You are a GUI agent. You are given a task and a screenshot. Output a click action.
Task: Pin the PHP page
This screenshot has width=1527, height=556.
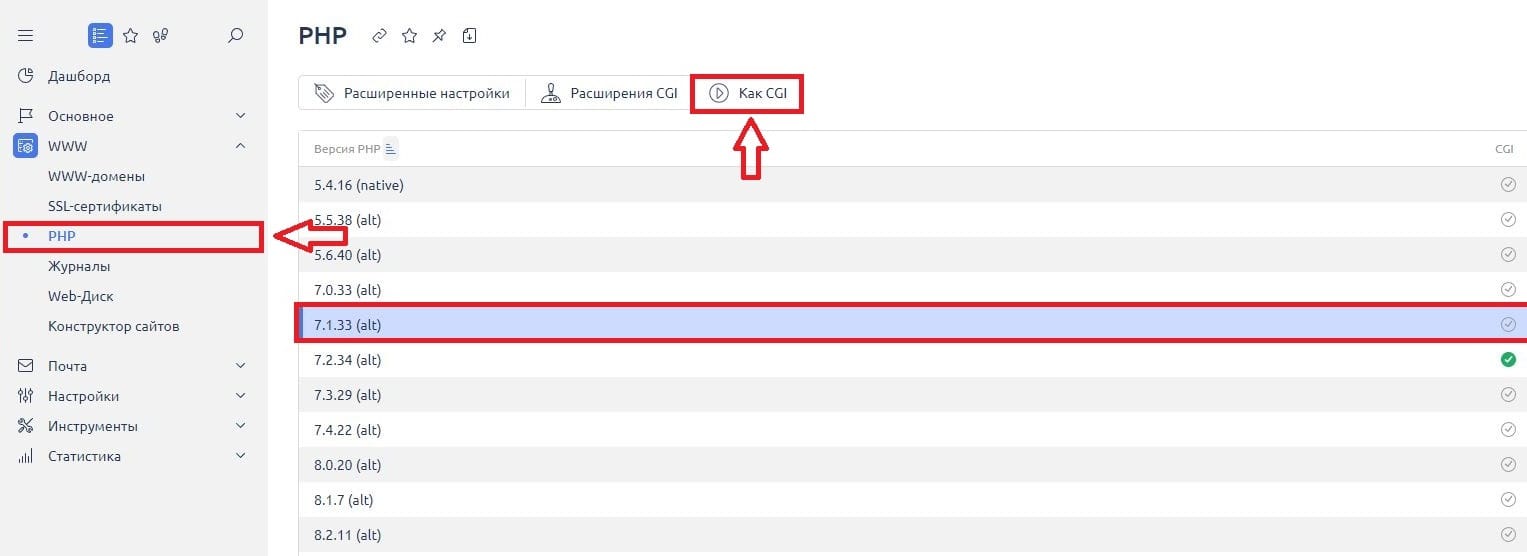(439, 36)
